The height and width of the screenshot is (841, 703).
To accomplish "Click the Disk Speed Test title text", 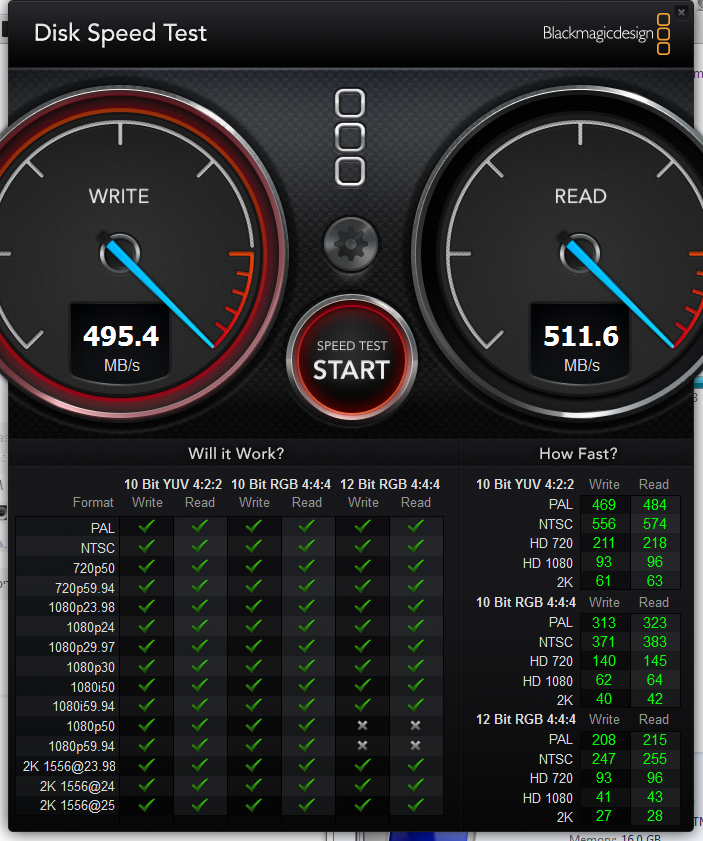I will click(120, 33).
